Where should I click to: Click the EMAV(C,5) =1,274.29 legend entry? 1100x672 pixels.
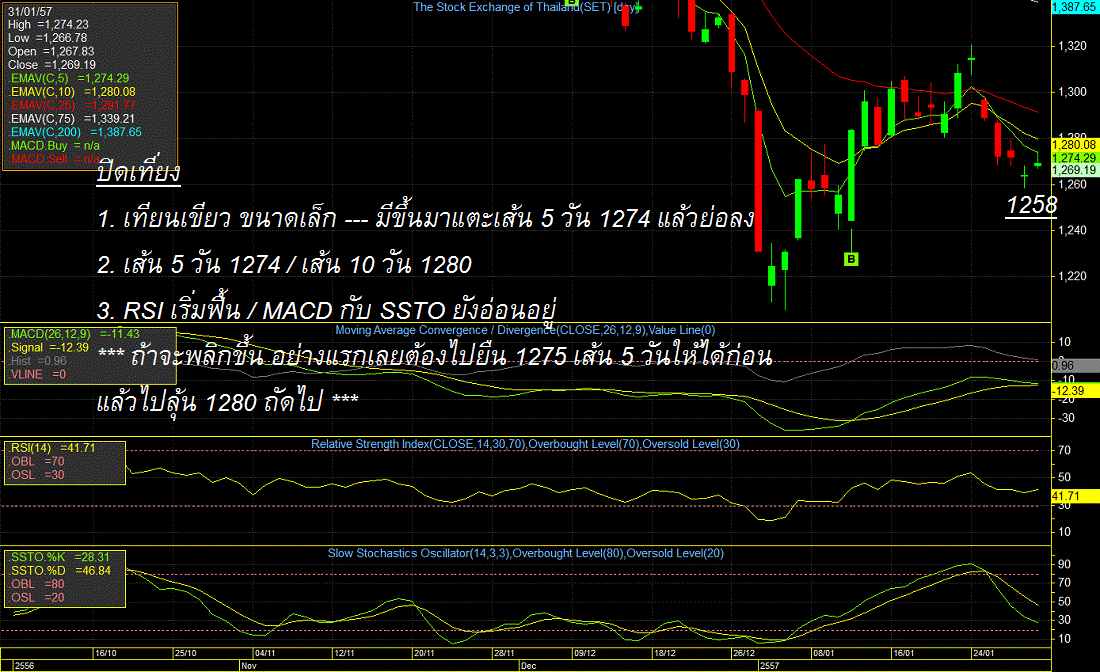pos(69,78)
